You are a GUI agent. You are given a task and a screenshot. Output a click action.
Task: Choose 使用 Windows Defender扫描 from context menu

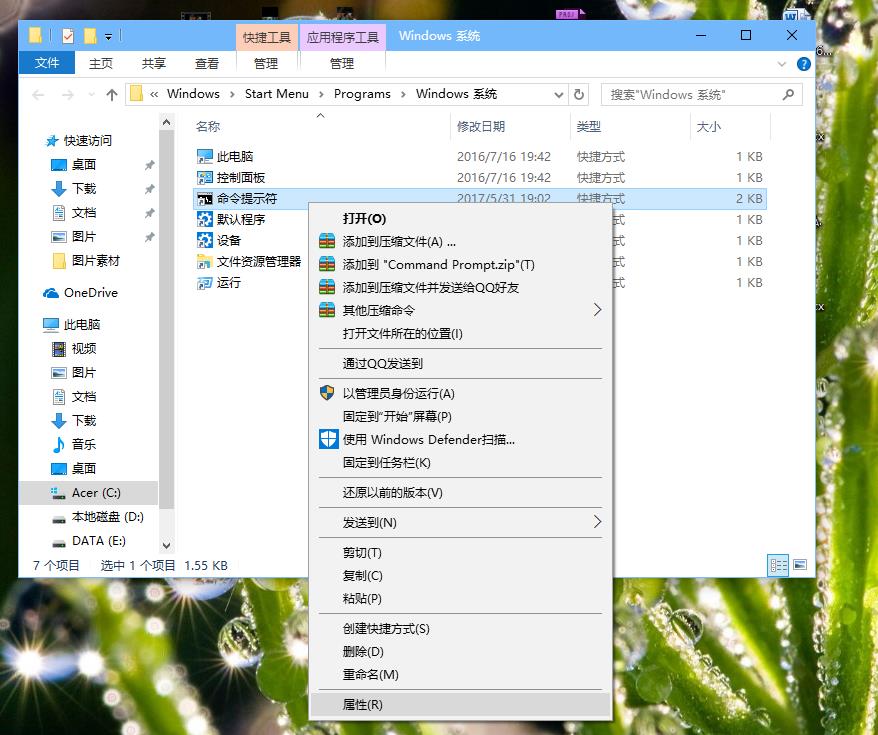click(428, 439)
